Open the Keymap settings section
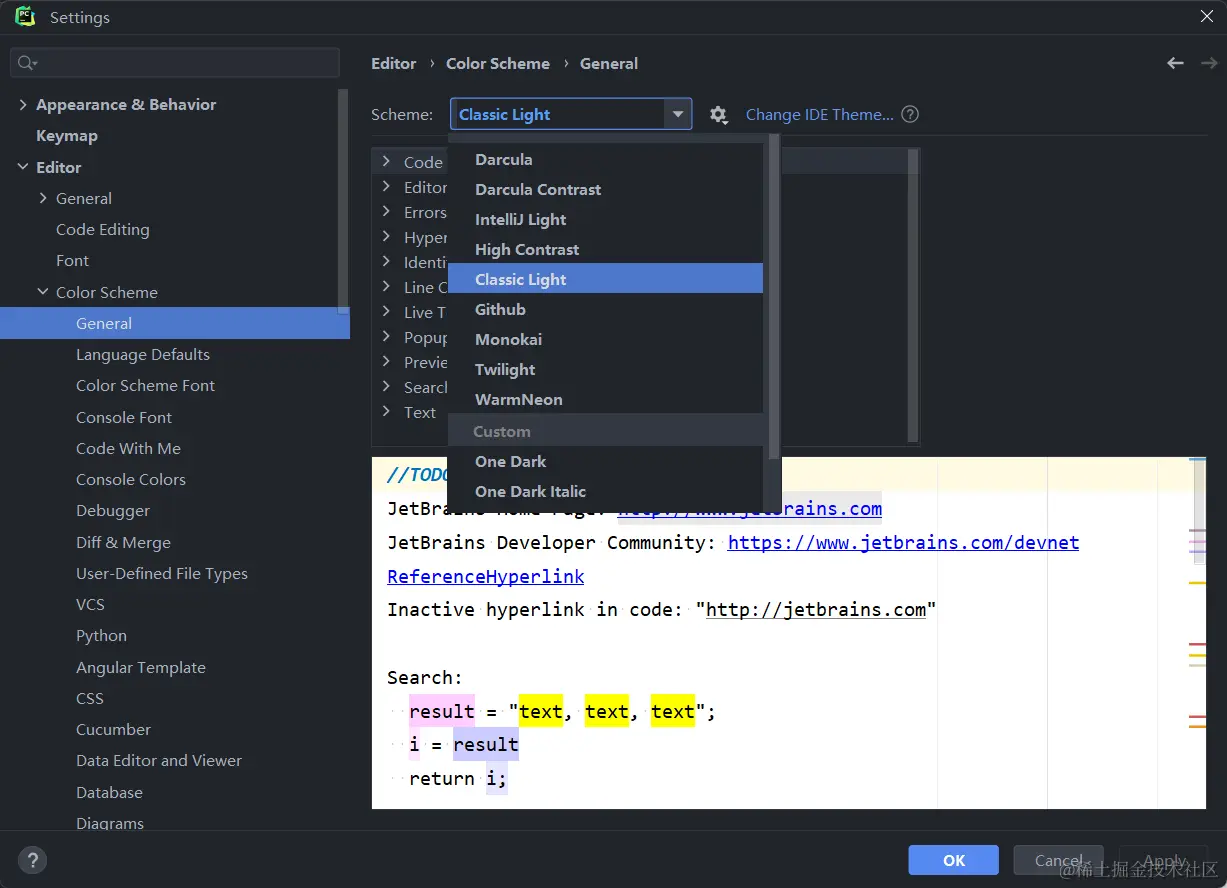Image resolution: width=1227 pixels, height=888 pixels. point(66,135)
